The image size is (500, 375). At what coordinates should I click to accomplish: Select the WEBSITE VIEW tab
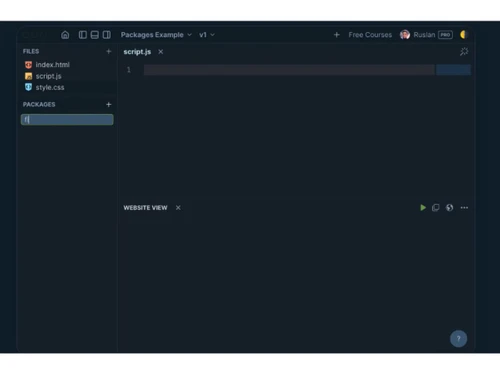click(145, 208)
